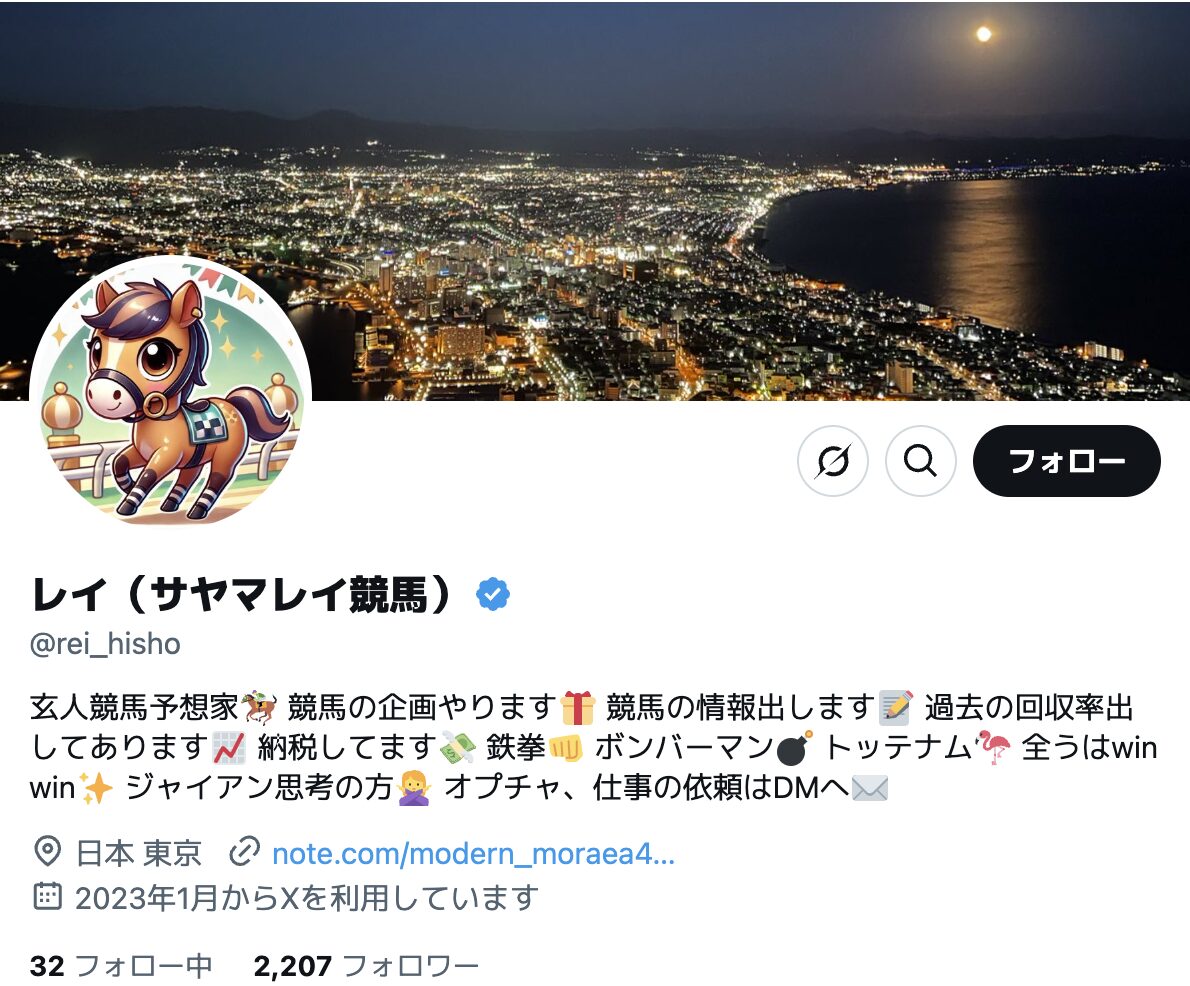This screenshot has width=1190, height=986.
Task: Click the chain link icon beside note.com
Action: pyautogui.click(x=244, y=852)
